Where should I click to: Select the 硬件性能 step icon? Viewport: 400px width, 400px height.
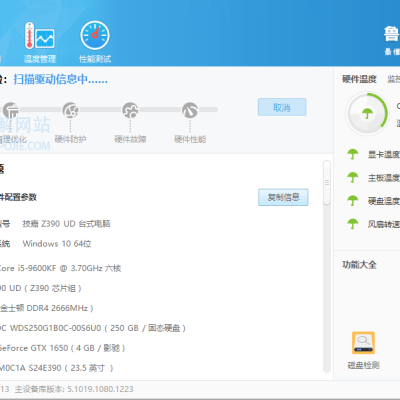[x=190, y=110]
